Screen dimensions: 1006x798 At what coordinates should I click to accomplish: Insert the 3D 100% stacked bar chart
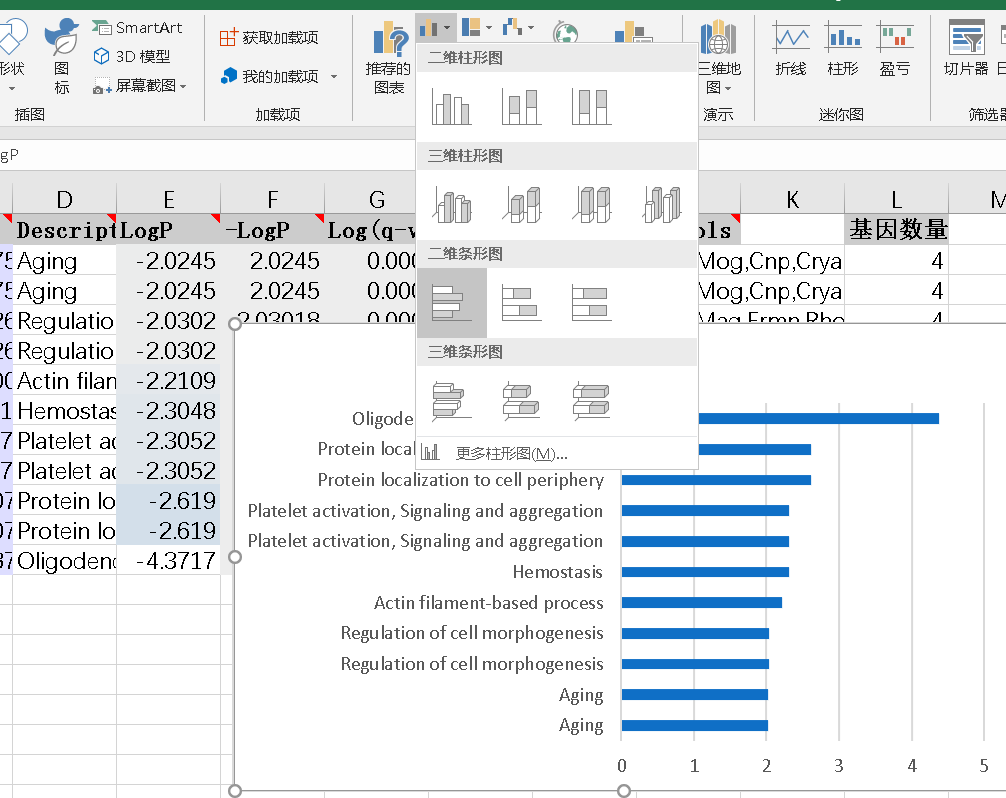tap(592, 401)
